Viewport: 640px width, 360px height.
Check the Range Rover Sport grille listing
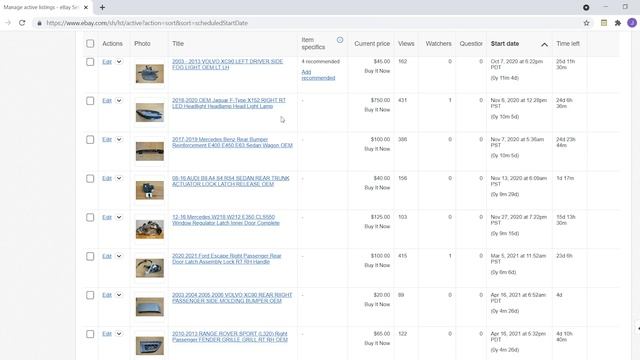tap(90, 334)
